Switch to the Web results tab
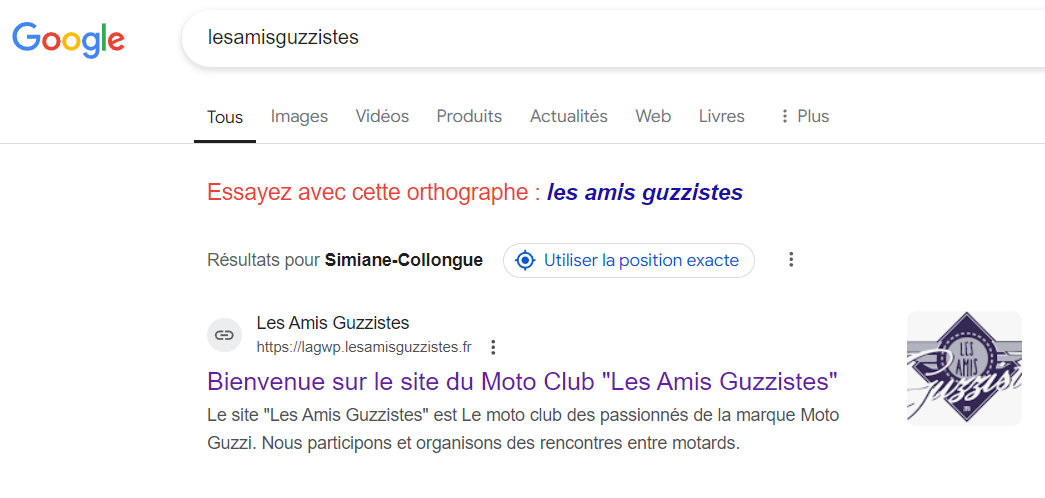Image resolution: width=1045 pixels, height=498 pixels. (x=653, y=116)
